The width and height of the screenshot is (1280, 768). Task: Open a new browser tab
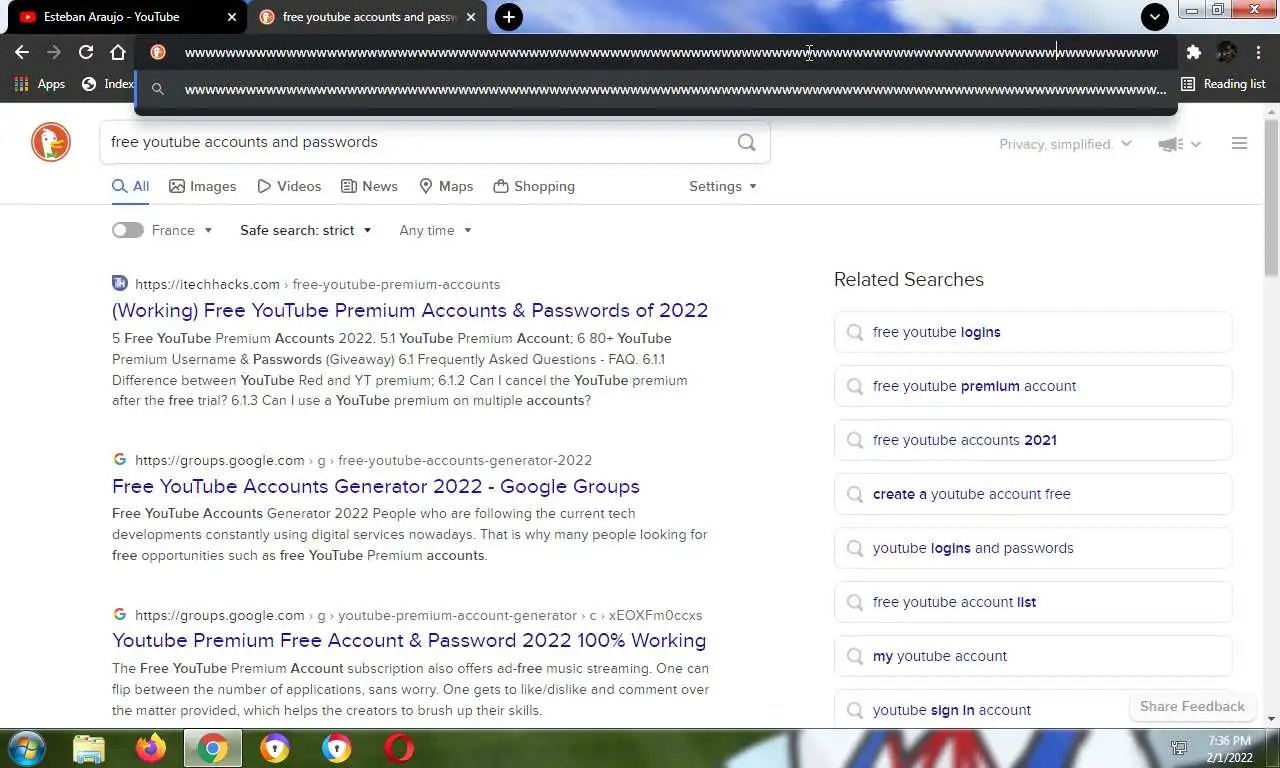pos(509,16)
